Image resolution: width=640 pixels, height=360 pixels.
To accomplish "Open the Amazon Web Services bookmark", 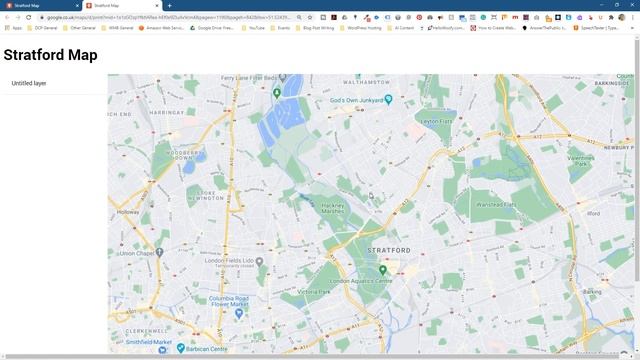I will [162, 28].
